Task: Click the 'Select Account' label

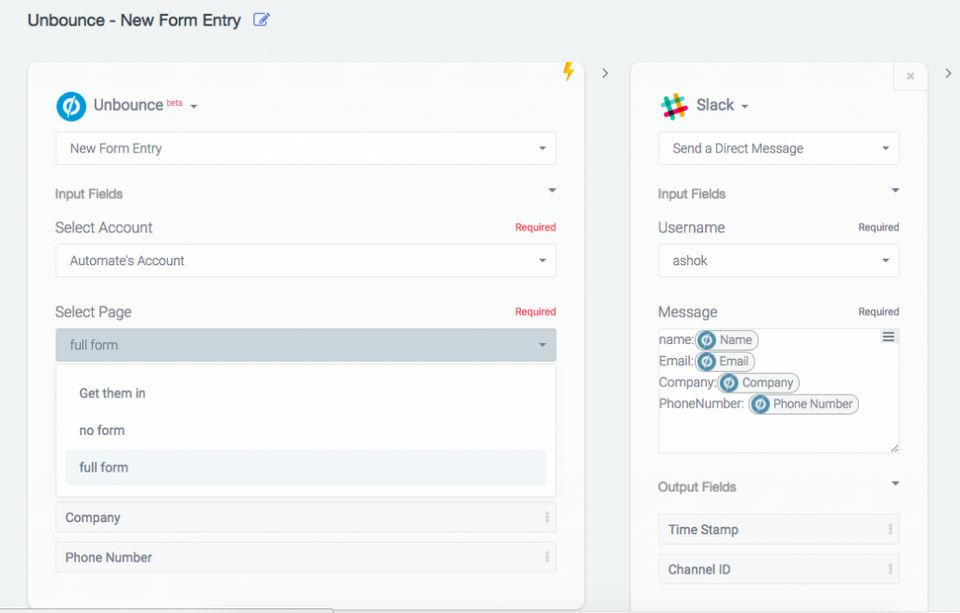Action: pyautogui.click(x=103, y=228)
